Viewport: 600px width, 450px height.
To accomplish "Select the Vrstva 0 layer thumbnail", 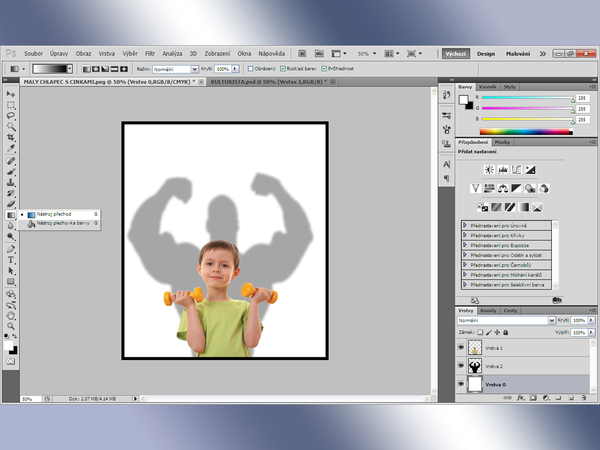I will (475, 384).
